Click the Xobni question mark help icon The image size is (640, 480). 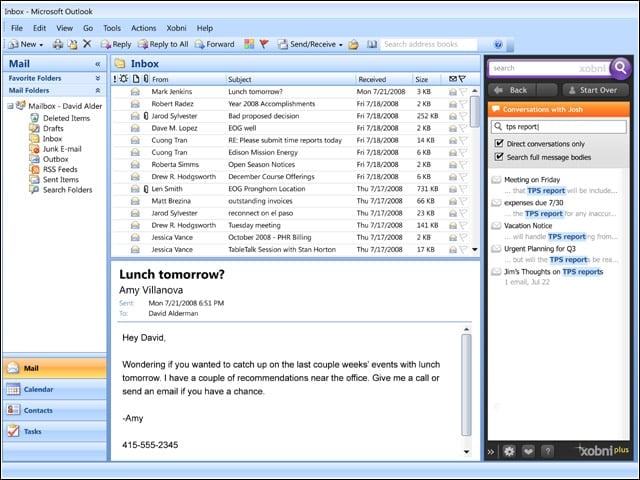pos(547,451)
